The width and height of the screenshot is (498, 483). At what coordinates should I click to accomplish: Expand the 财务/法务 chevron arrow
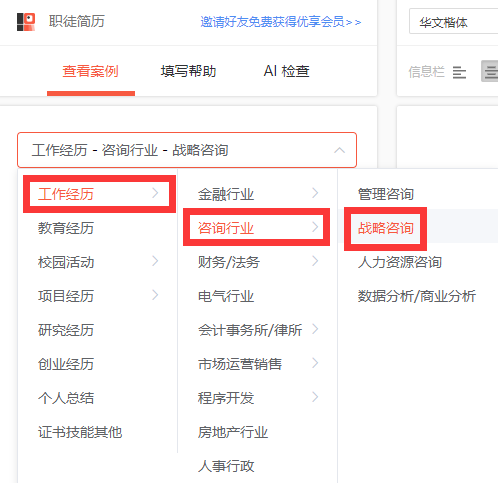(315, 261)
